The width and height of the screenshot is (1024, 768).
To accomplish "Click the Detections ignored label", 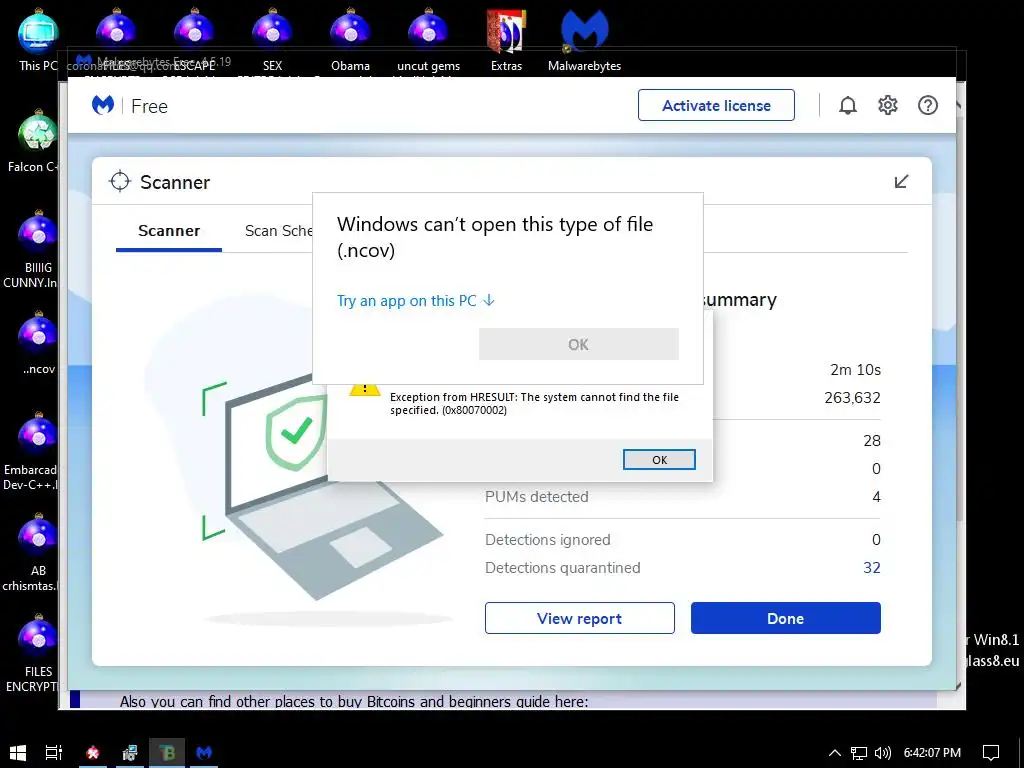I will [548, 539].
